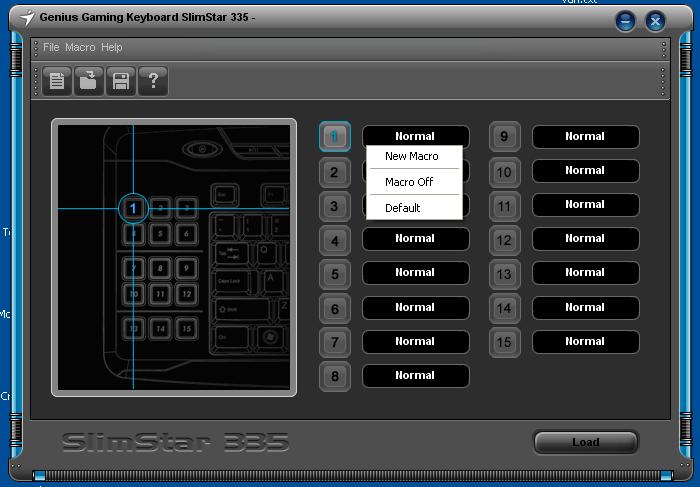
Task: Choose New Macro from the popup menu
Action: 412,157
